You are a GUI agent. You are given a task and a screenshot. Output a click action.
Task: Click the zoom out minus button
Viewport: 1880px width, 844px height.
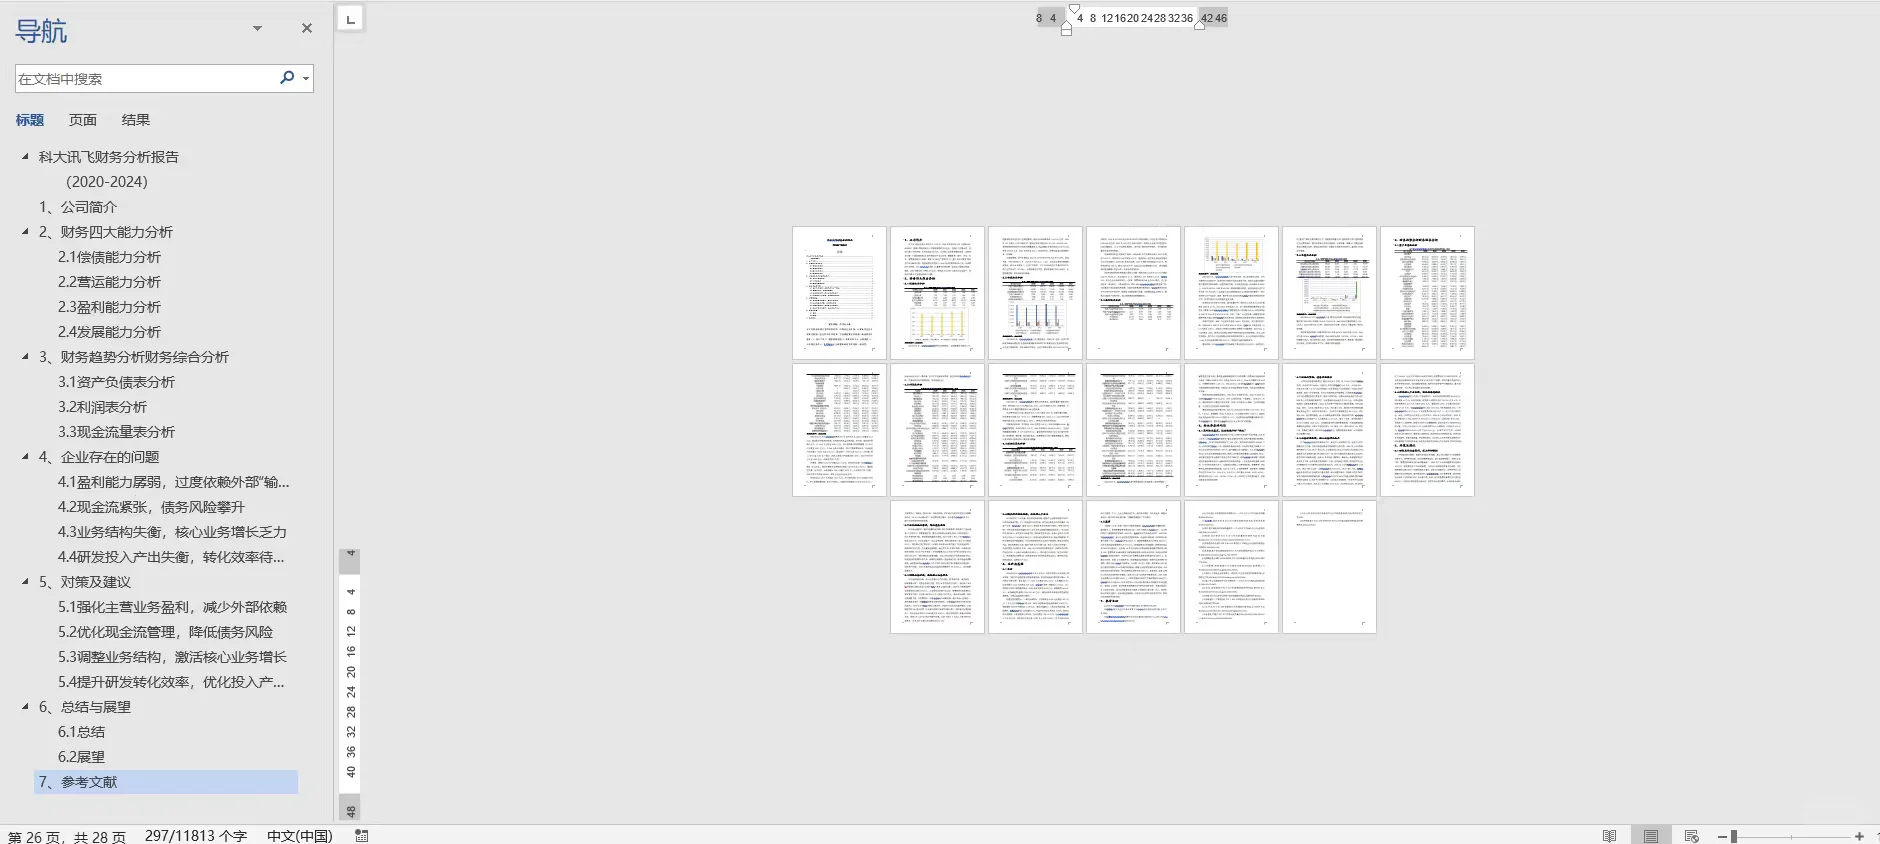(x=1722, y=836)
